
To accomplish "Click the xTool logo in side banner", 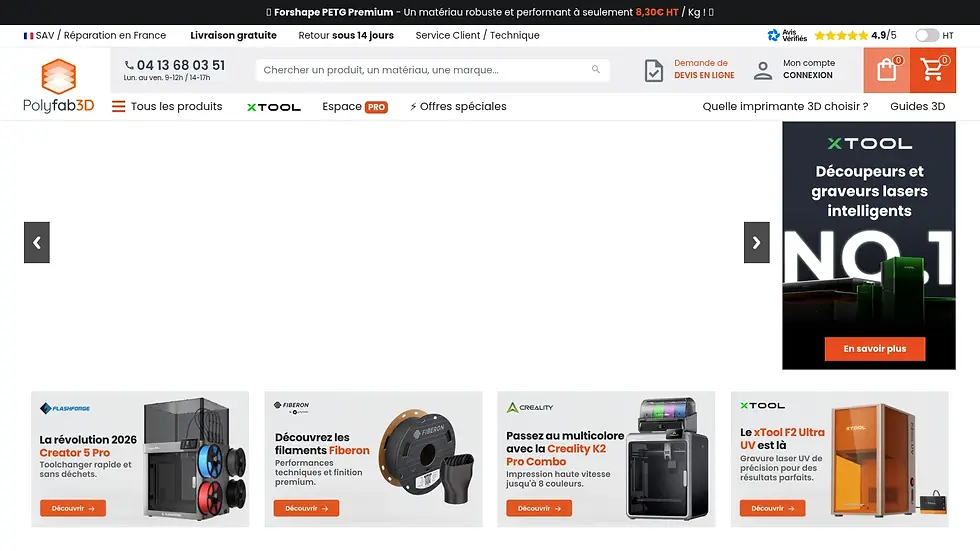I will [869, 144].
